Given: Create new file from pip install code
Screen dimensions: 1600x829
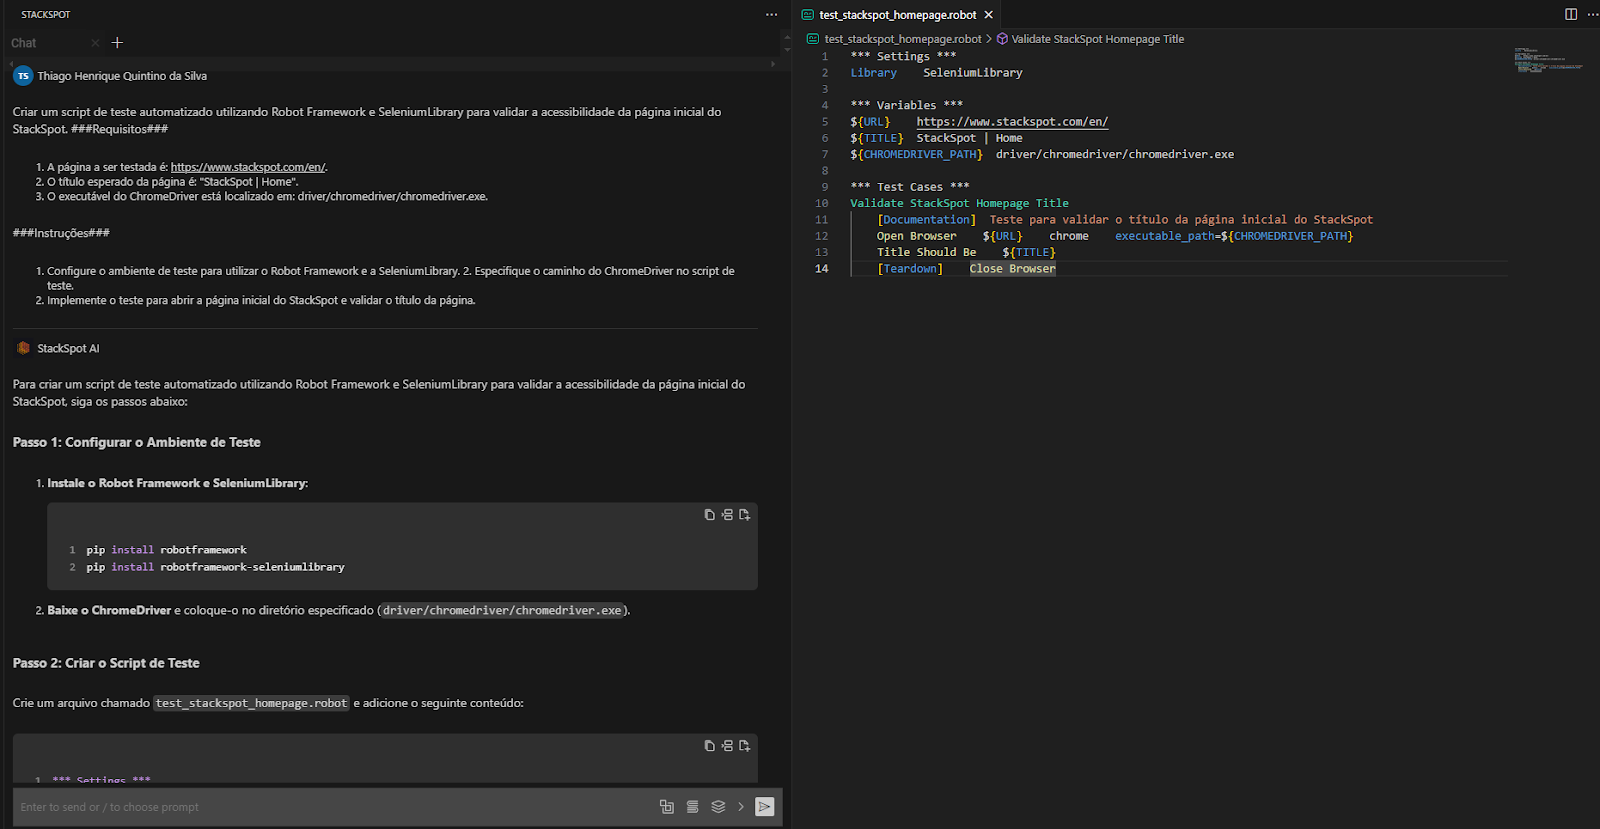Looking at the screenshot, I should 744,514.
